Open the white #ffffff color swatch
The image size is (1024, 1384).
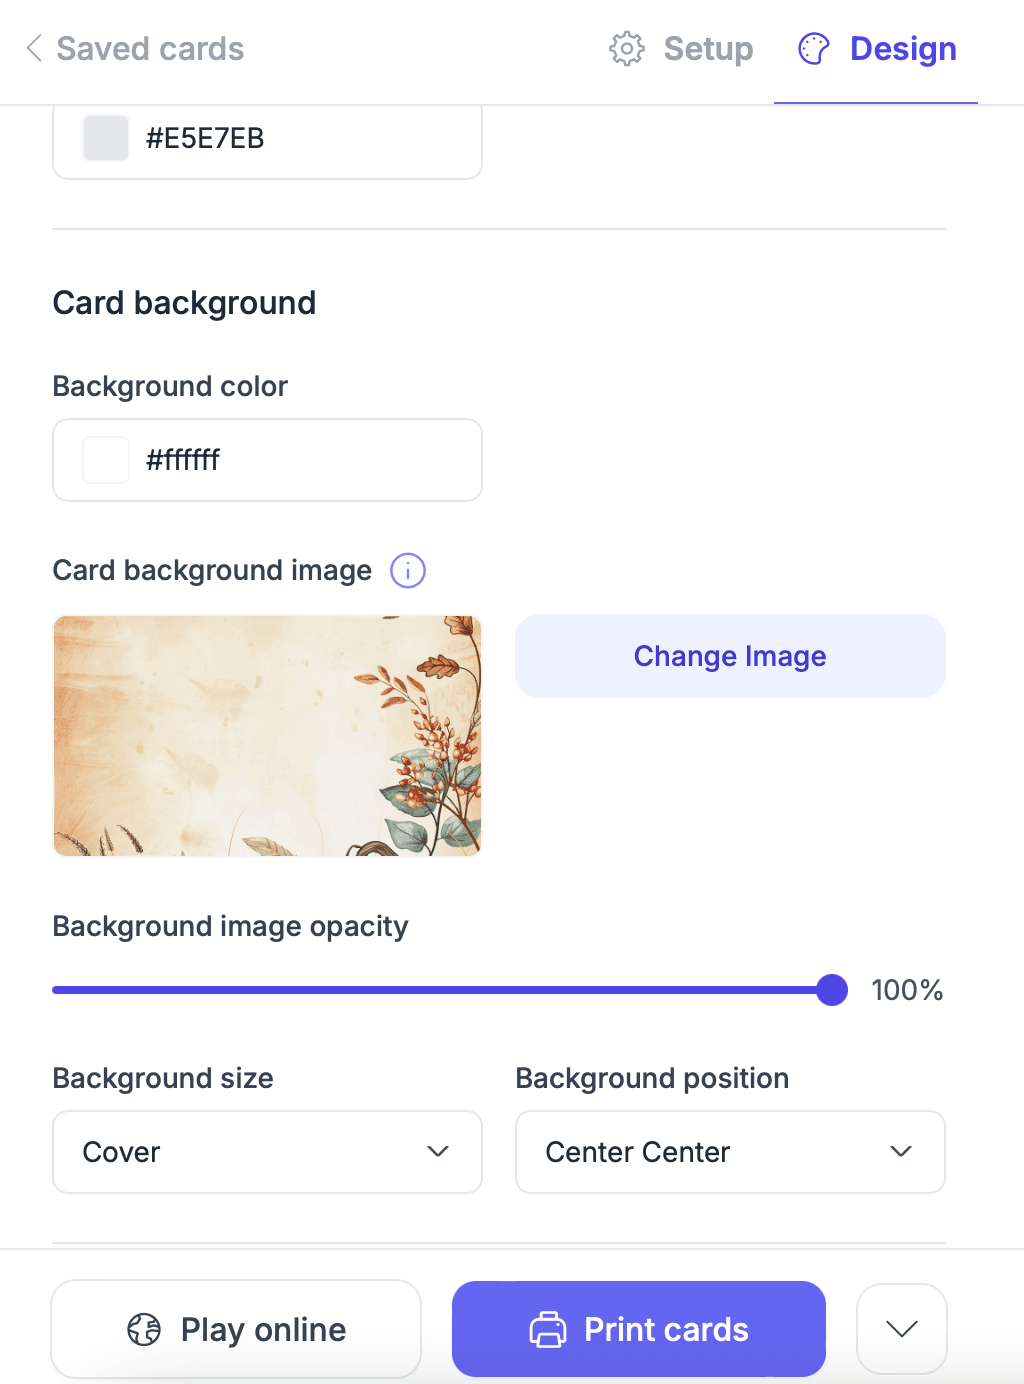pyautogui.click(x=106, y=460)
